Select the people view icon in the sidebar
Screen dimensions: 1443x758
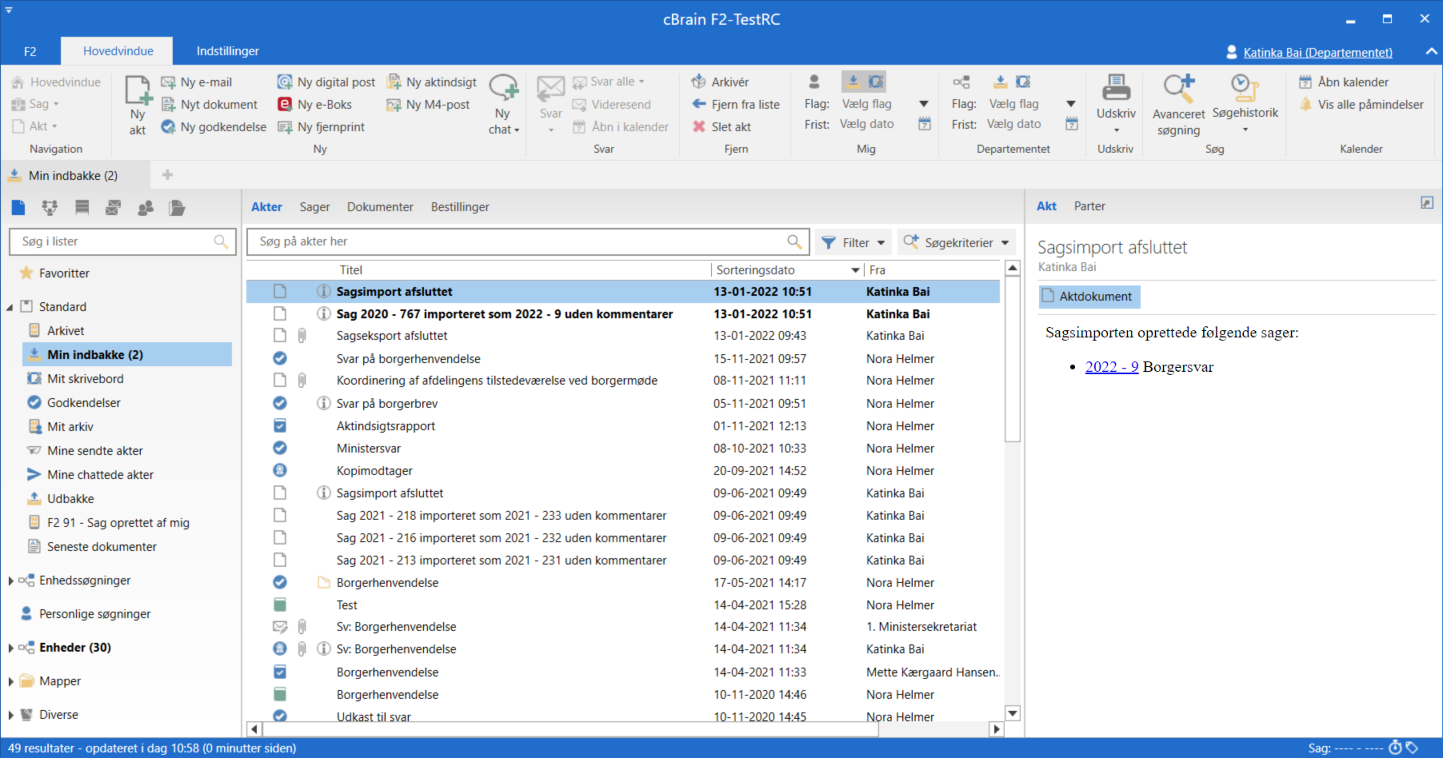tap(145, 208)
